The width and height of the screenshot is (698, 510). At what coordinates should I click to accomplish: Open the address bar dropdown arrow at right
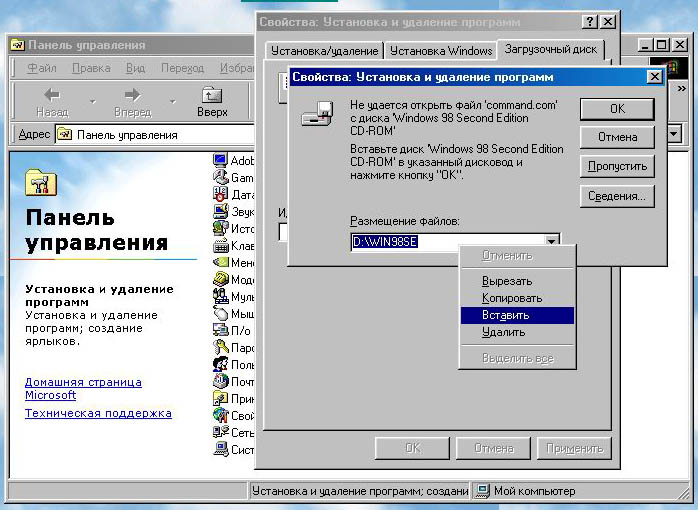tap(674, 134)
